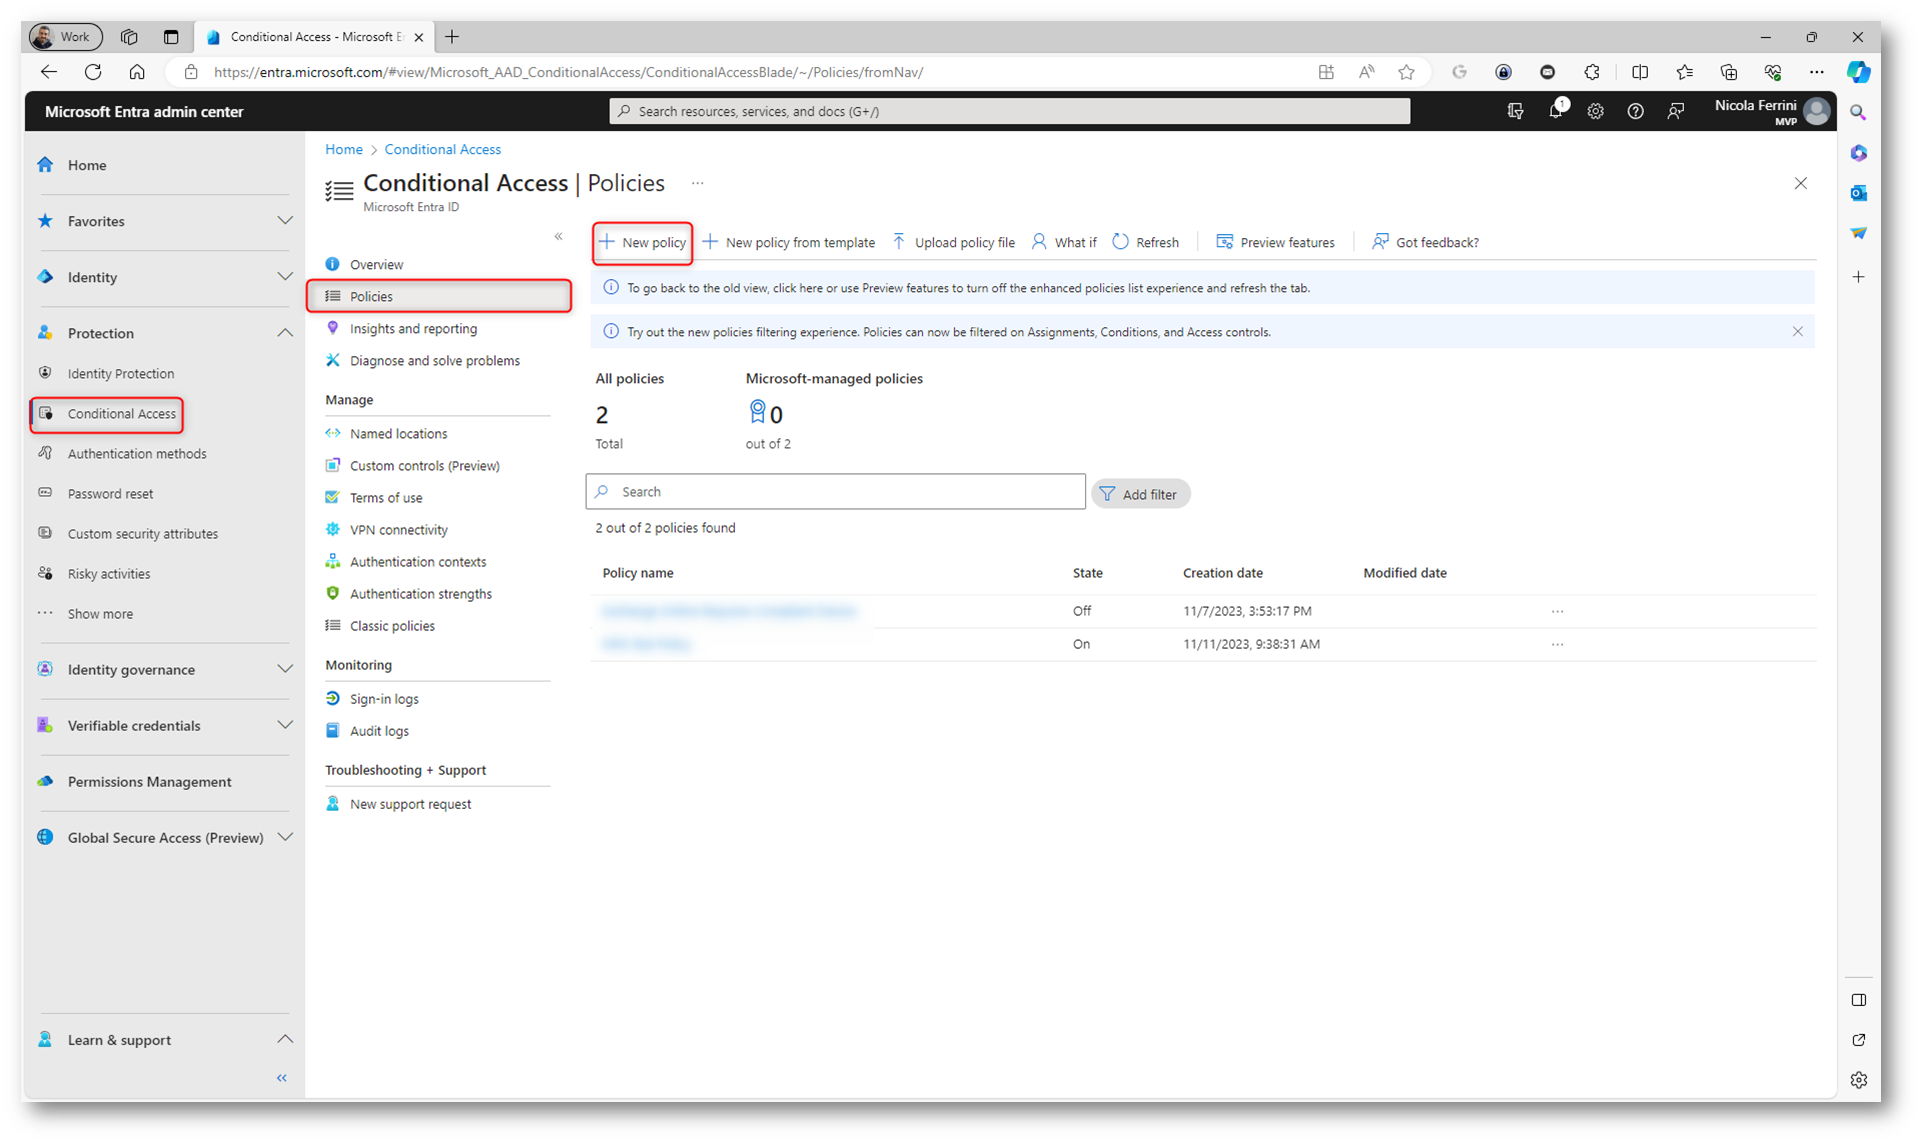Screen dimensions: 1923x1144
Task: Sort by Creation date column
Action: coord(1222,573)
